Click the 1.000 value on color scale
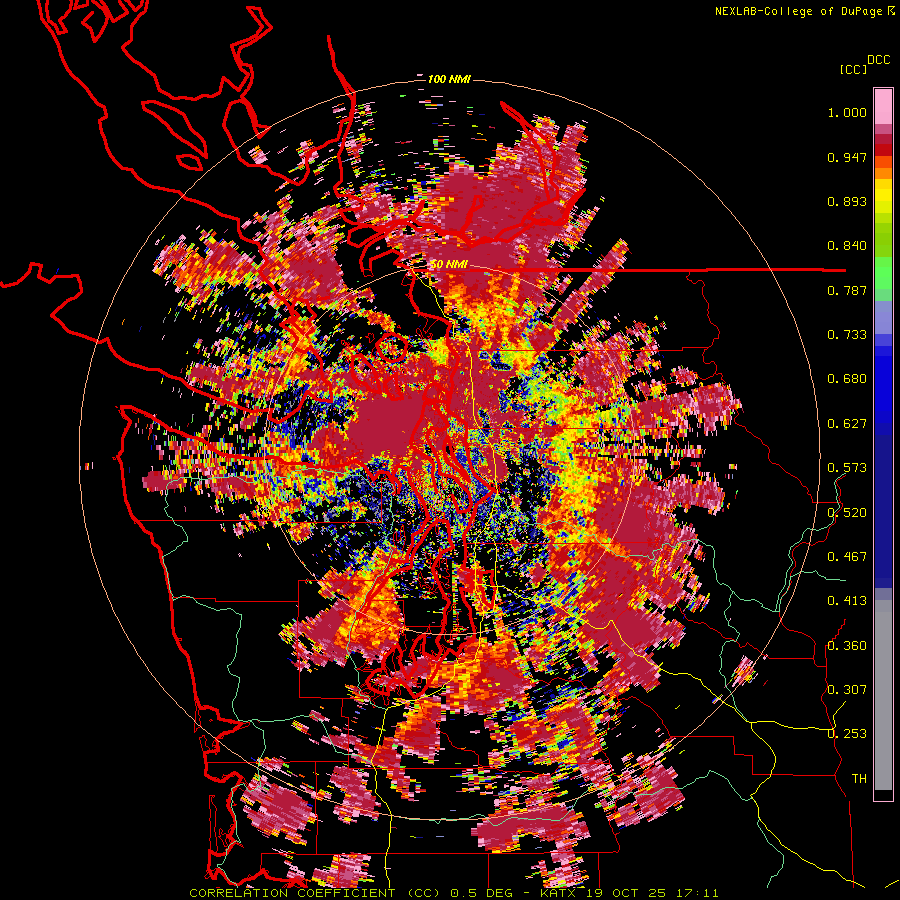 coord(847,112)
